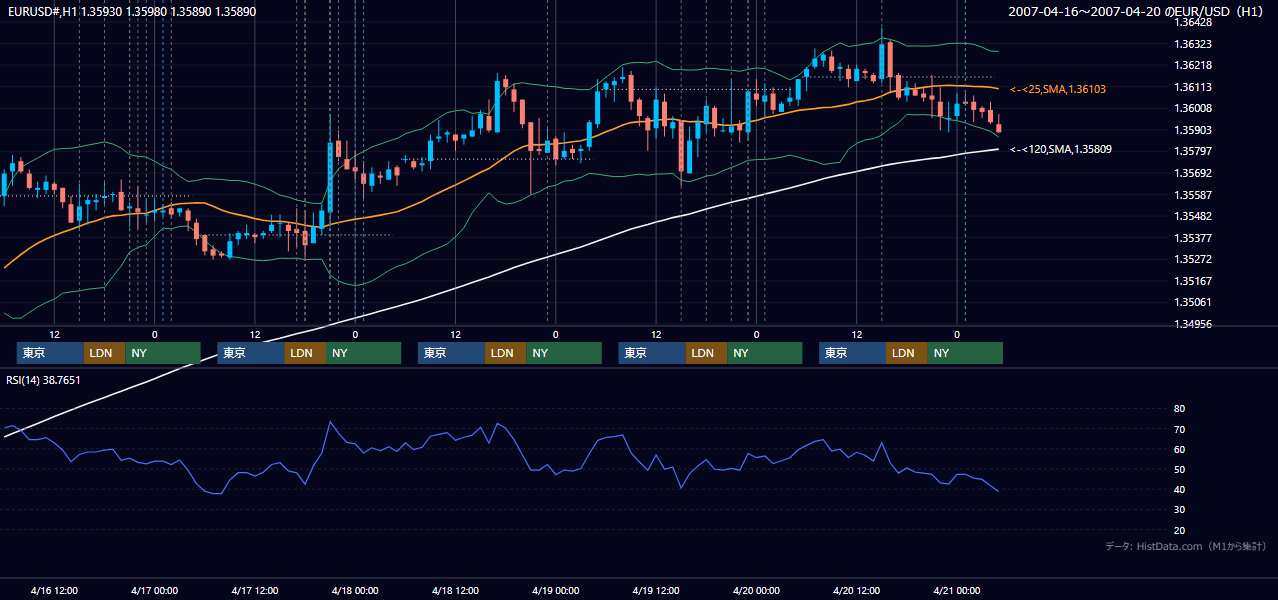Click RSI scale value 40
This screenshot has width=1278, height=600.
(1179, 489)
